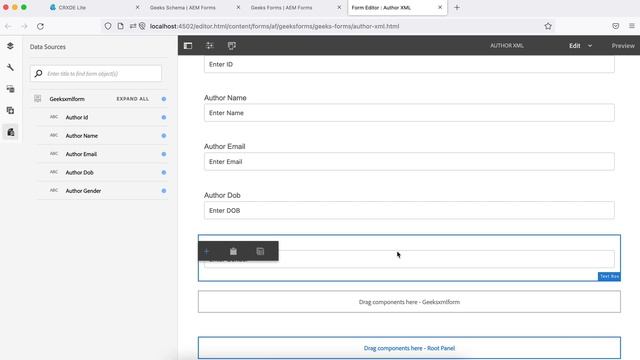Image resolution: width=640 pixels, height=360 pixels.
Task: Toggle the side panel icon in editor toolbar
Action: tap(188, 46)
